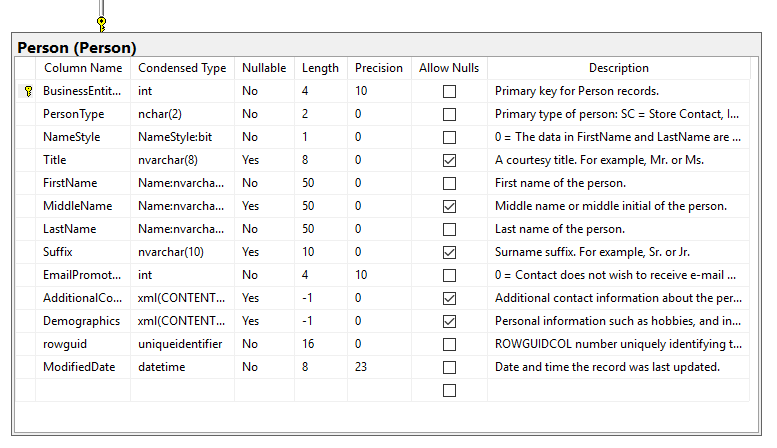The width and height of the screenshot is (777, 448).
Task: Click the Column Name header
Action: point(83,68)
